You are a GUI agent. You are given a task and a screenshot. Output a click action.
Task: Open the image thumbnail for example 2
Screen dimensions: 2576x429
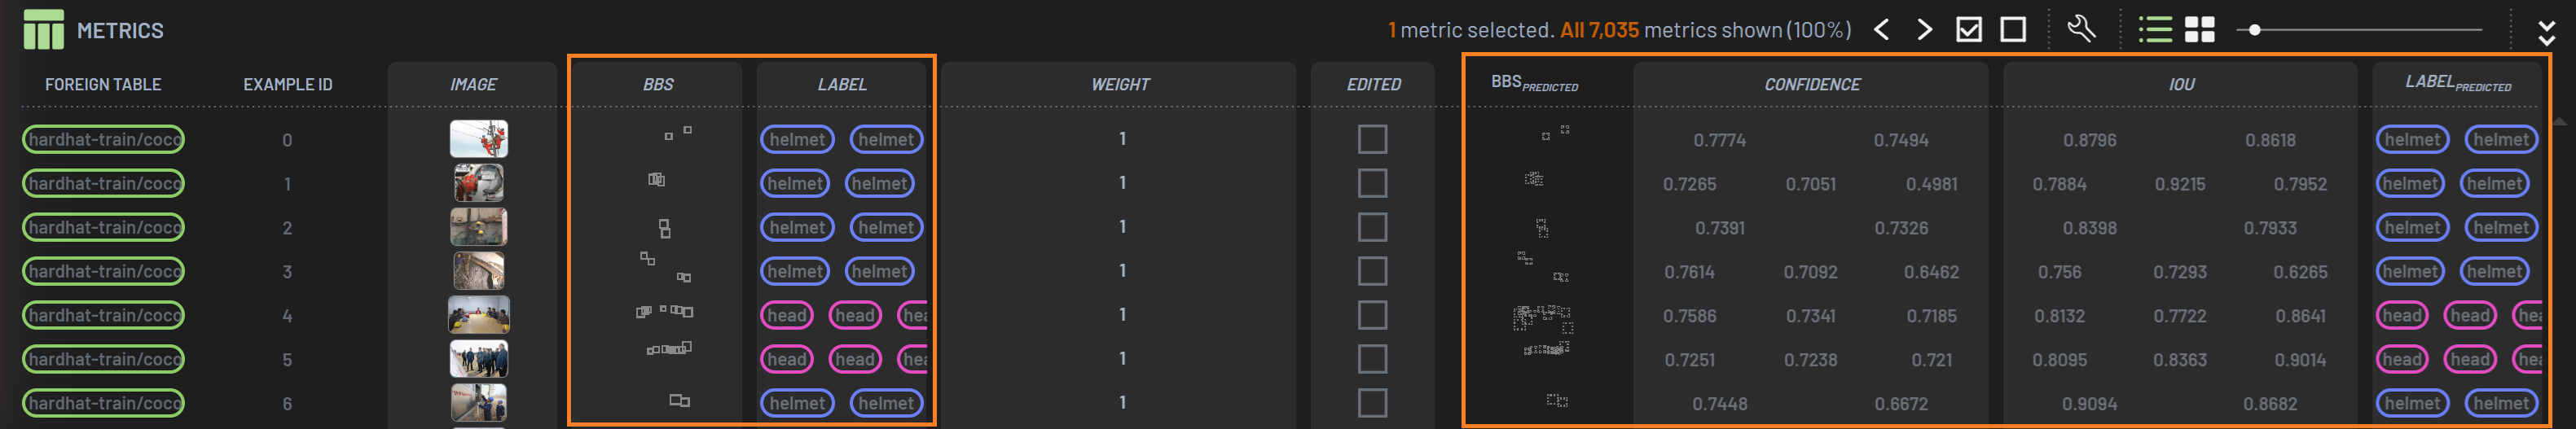[479, 227]
